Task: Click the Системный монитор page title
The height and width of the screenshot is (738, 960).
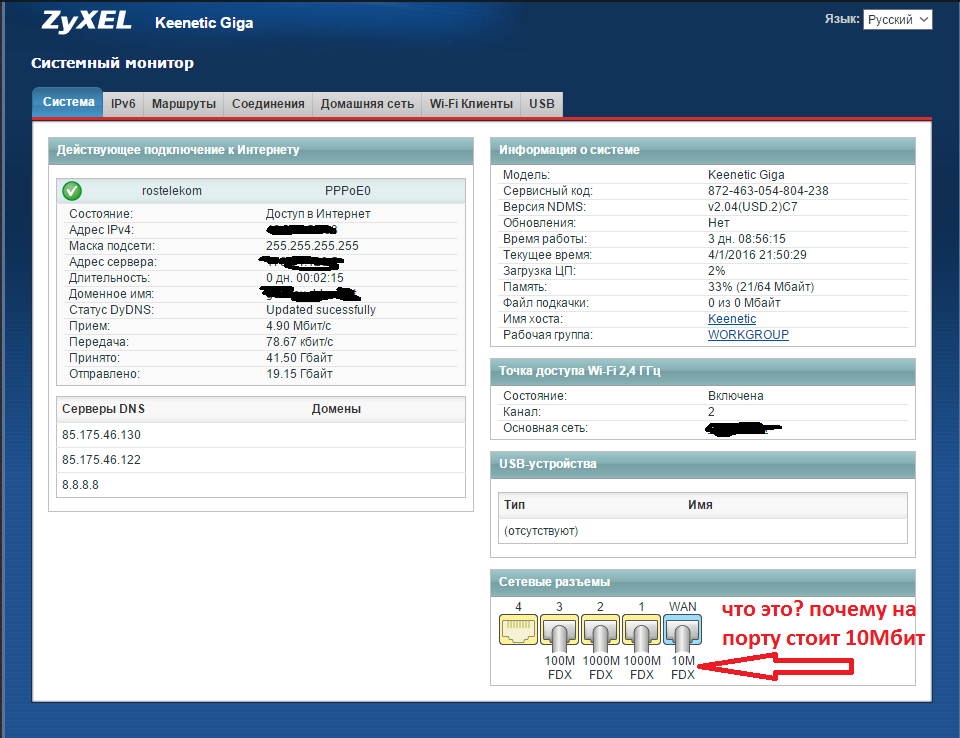Action: pos(113,63)
